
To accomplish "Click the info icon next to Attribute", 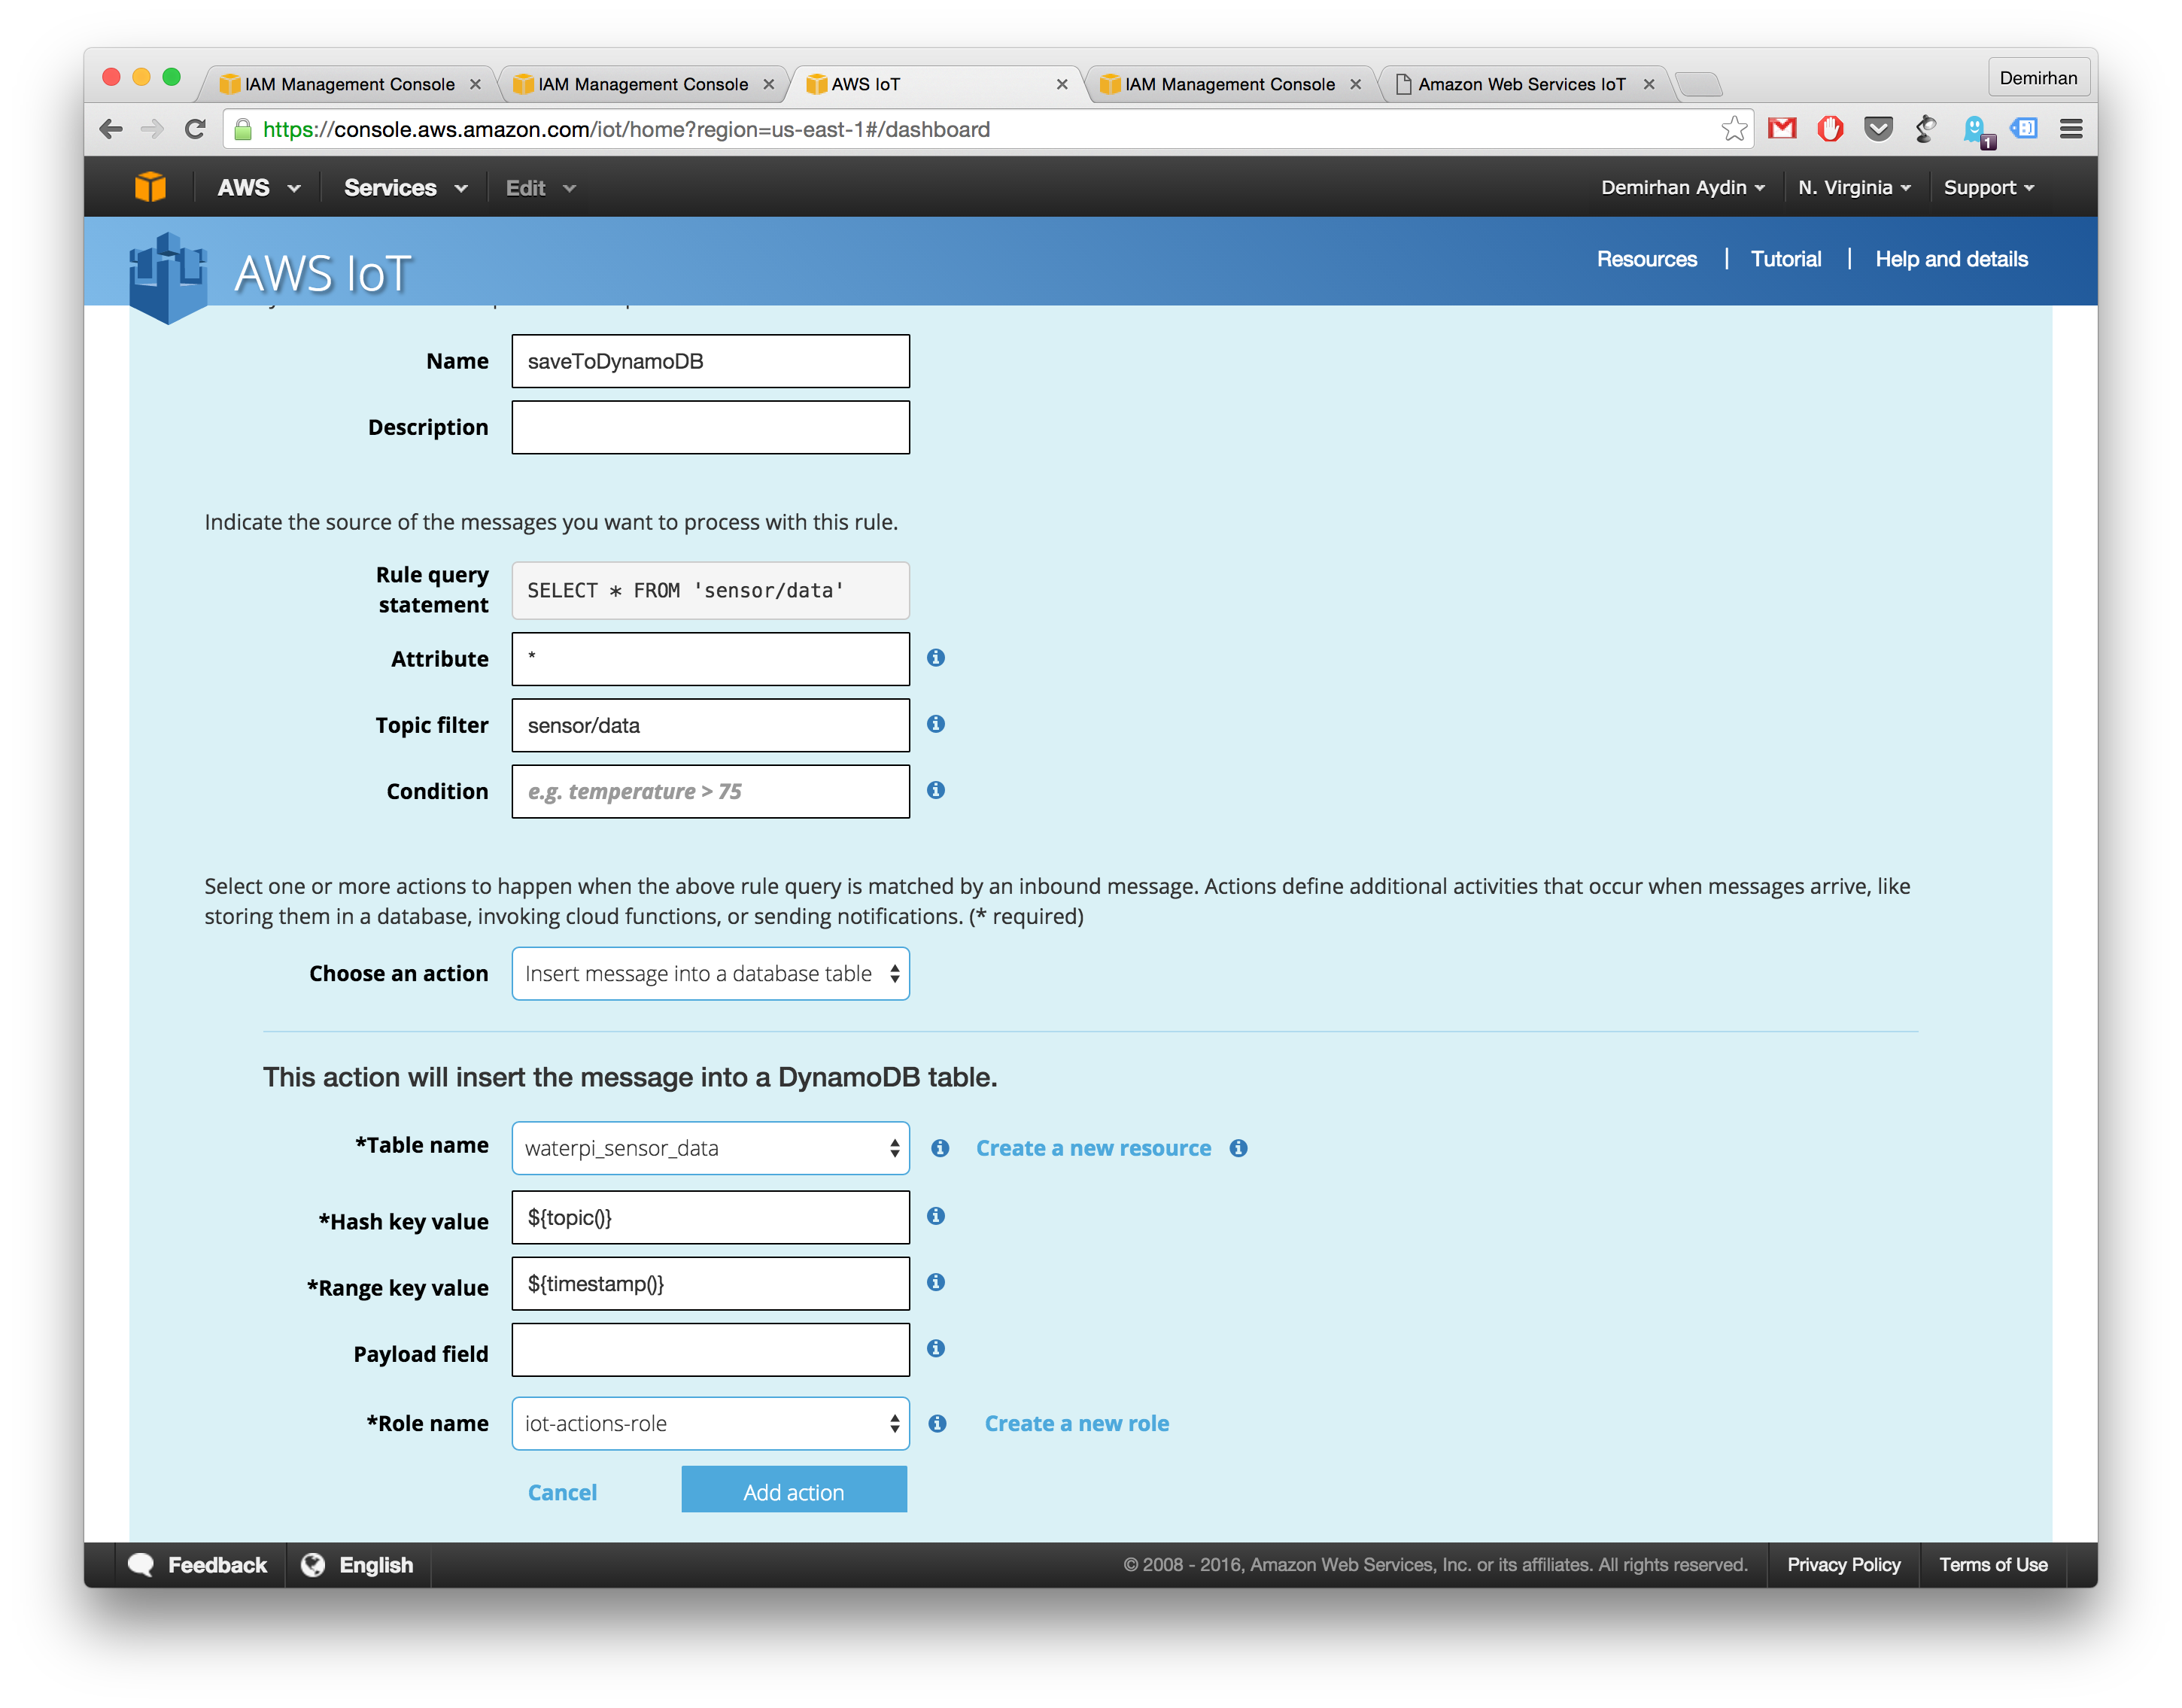I will 935,657.
